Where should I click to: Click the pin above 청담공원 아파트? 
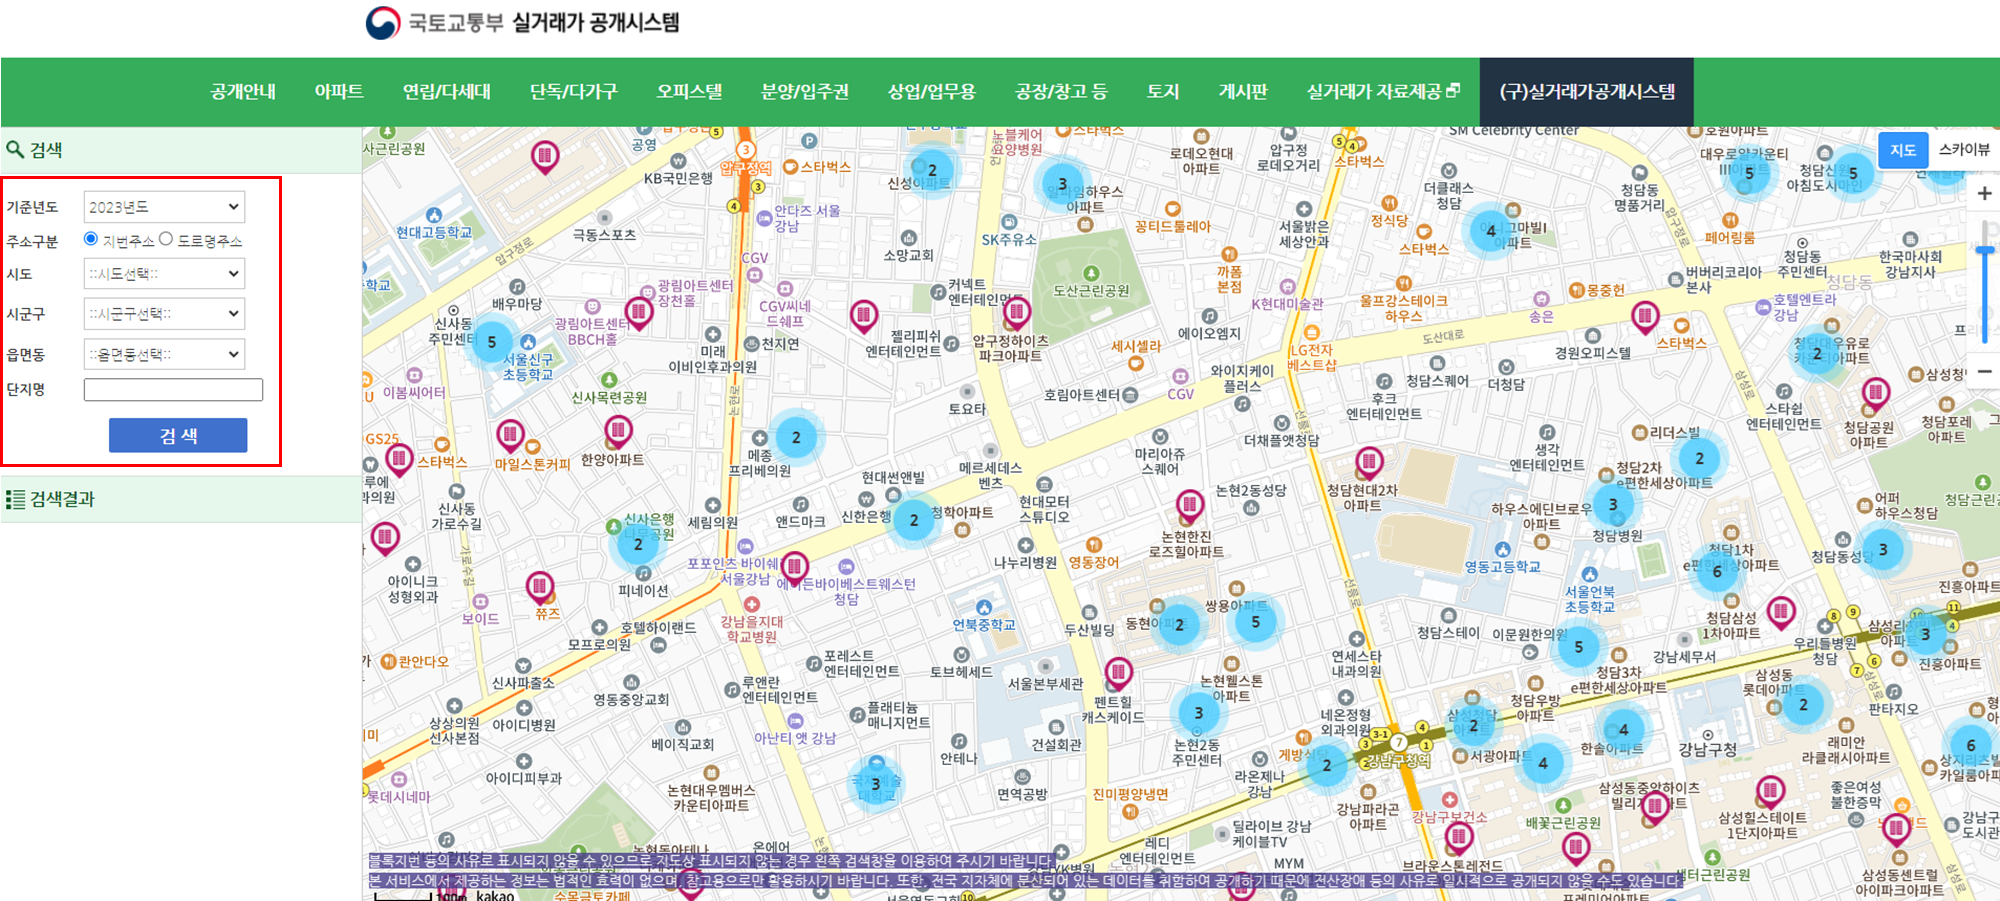[1875, 394]
